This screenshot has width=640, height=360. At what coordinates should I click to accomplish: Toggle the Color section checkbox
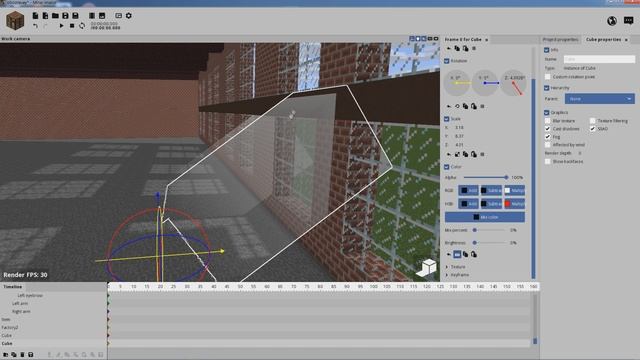pos(447,167)
